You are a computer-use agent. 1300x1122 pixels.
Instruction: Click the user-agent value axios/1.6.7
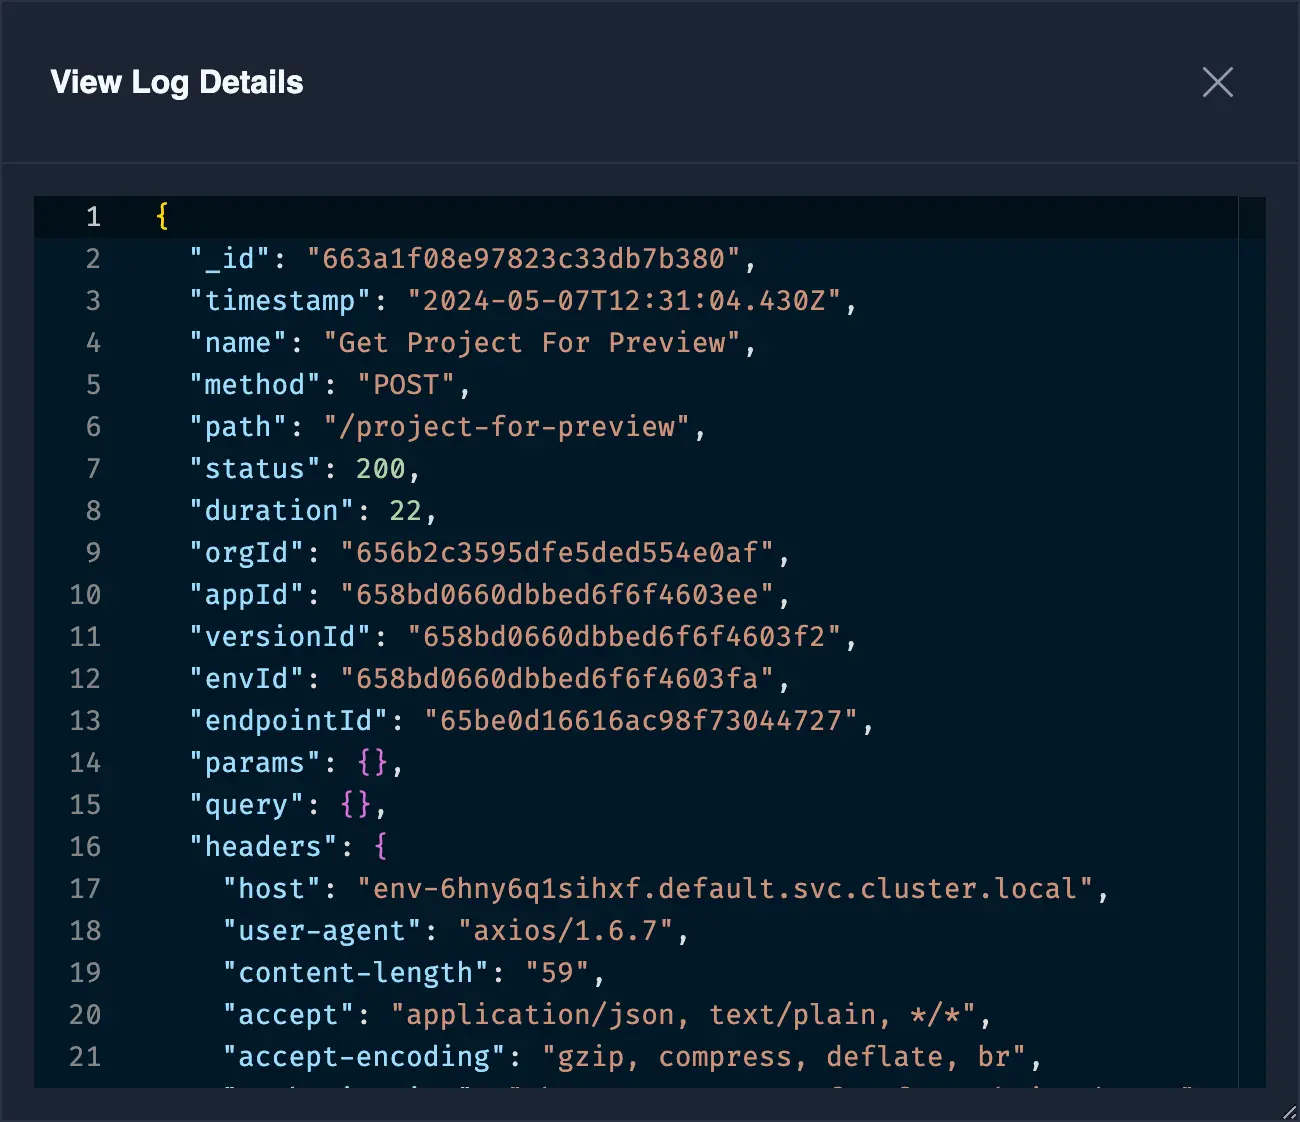click(x=565, y=931)
